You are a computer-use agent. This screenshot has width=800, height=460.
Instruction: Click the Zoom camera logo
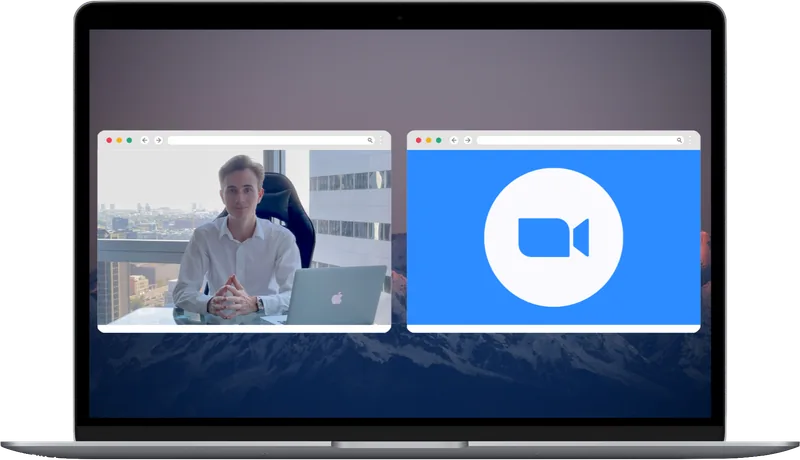554,237
